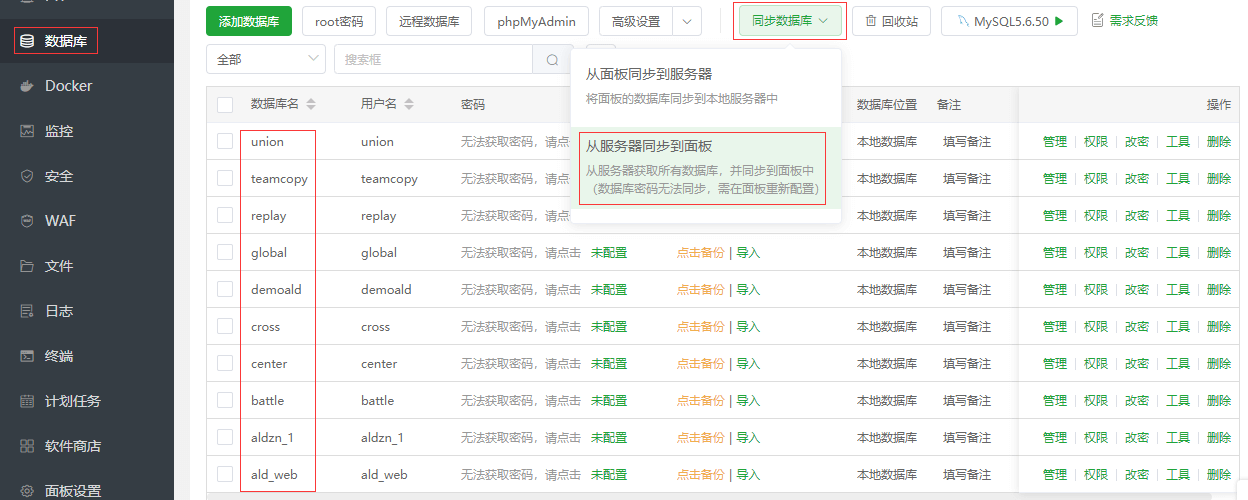
Task: Click the 终端 terminal icon in sidebar
Action: [27, 356]
